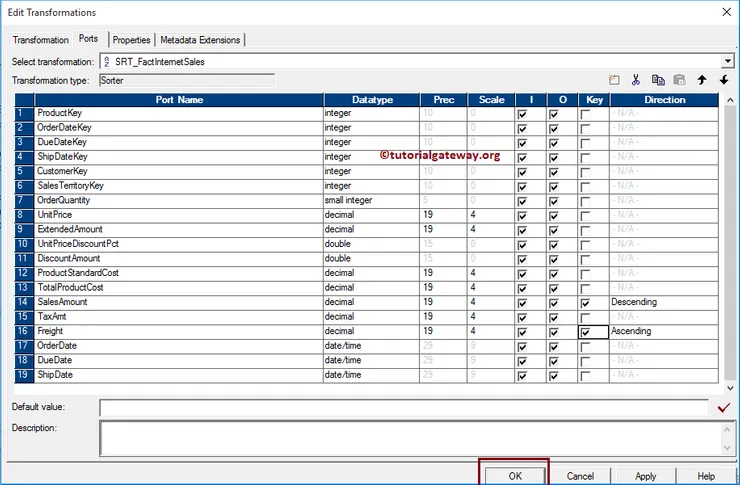Switch to the Transformation tab
This screenshot has height=485, width=740.
[x=41, y=40]
